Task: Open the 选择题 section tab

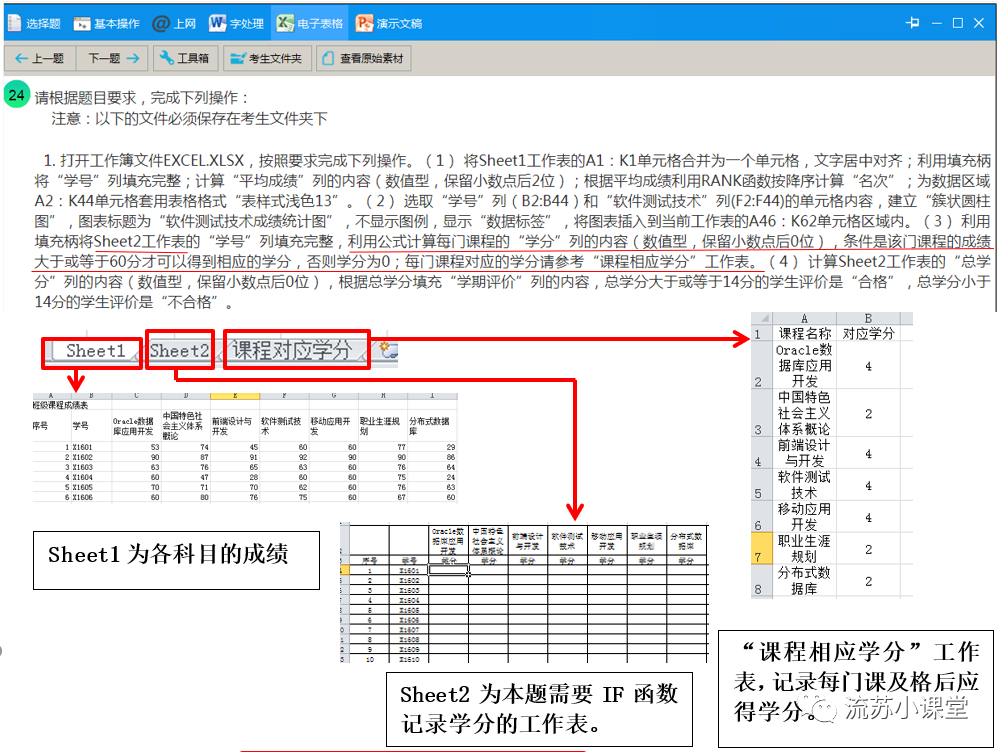Action: [34, 24]
